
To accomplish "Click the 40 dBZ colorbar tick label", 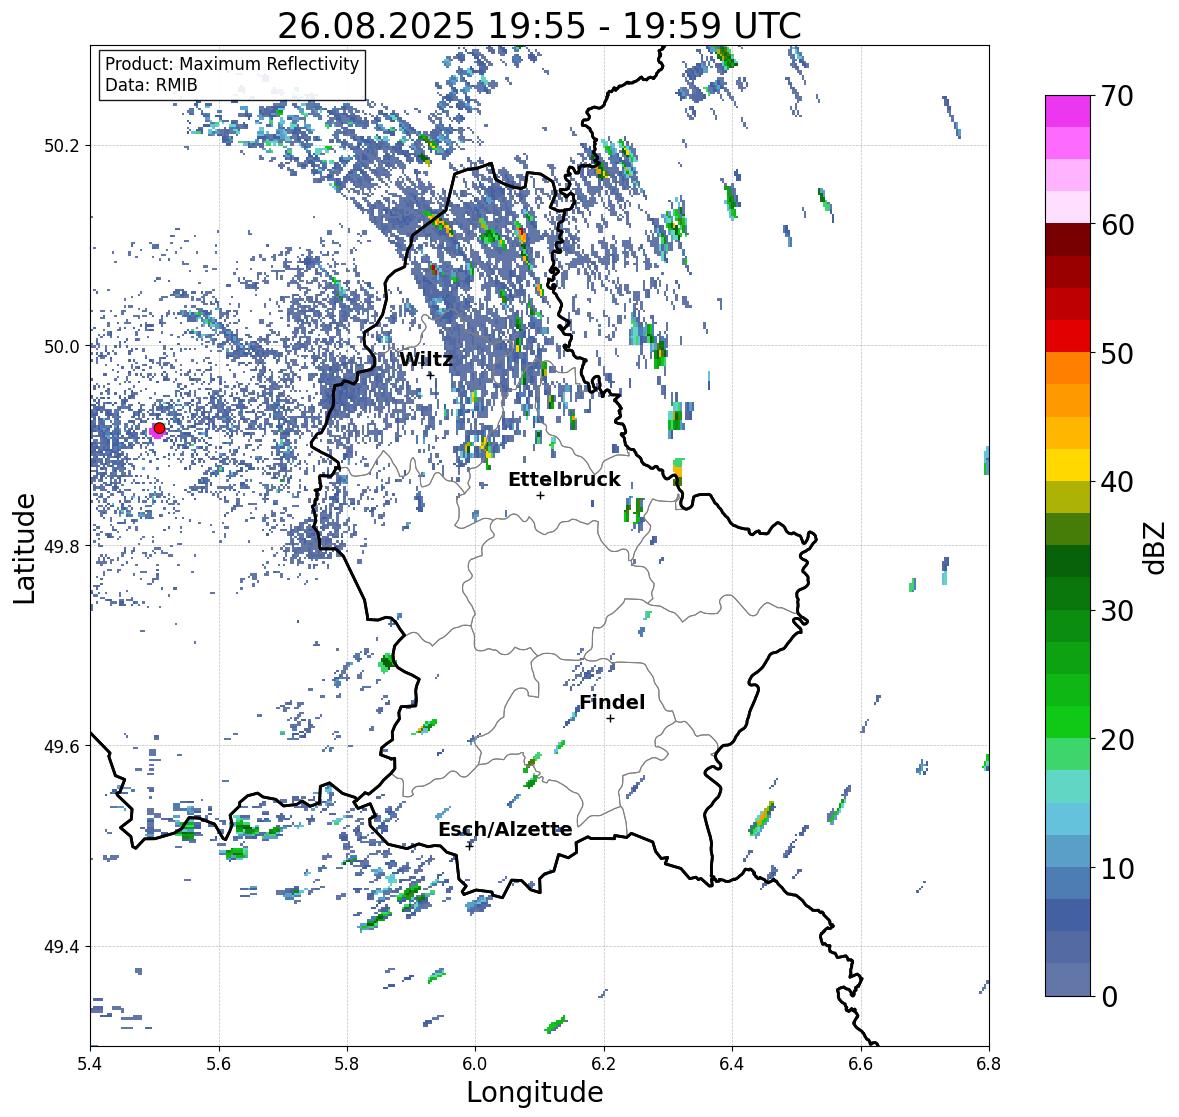I will pyautogui.click(x=1117, y=482).
